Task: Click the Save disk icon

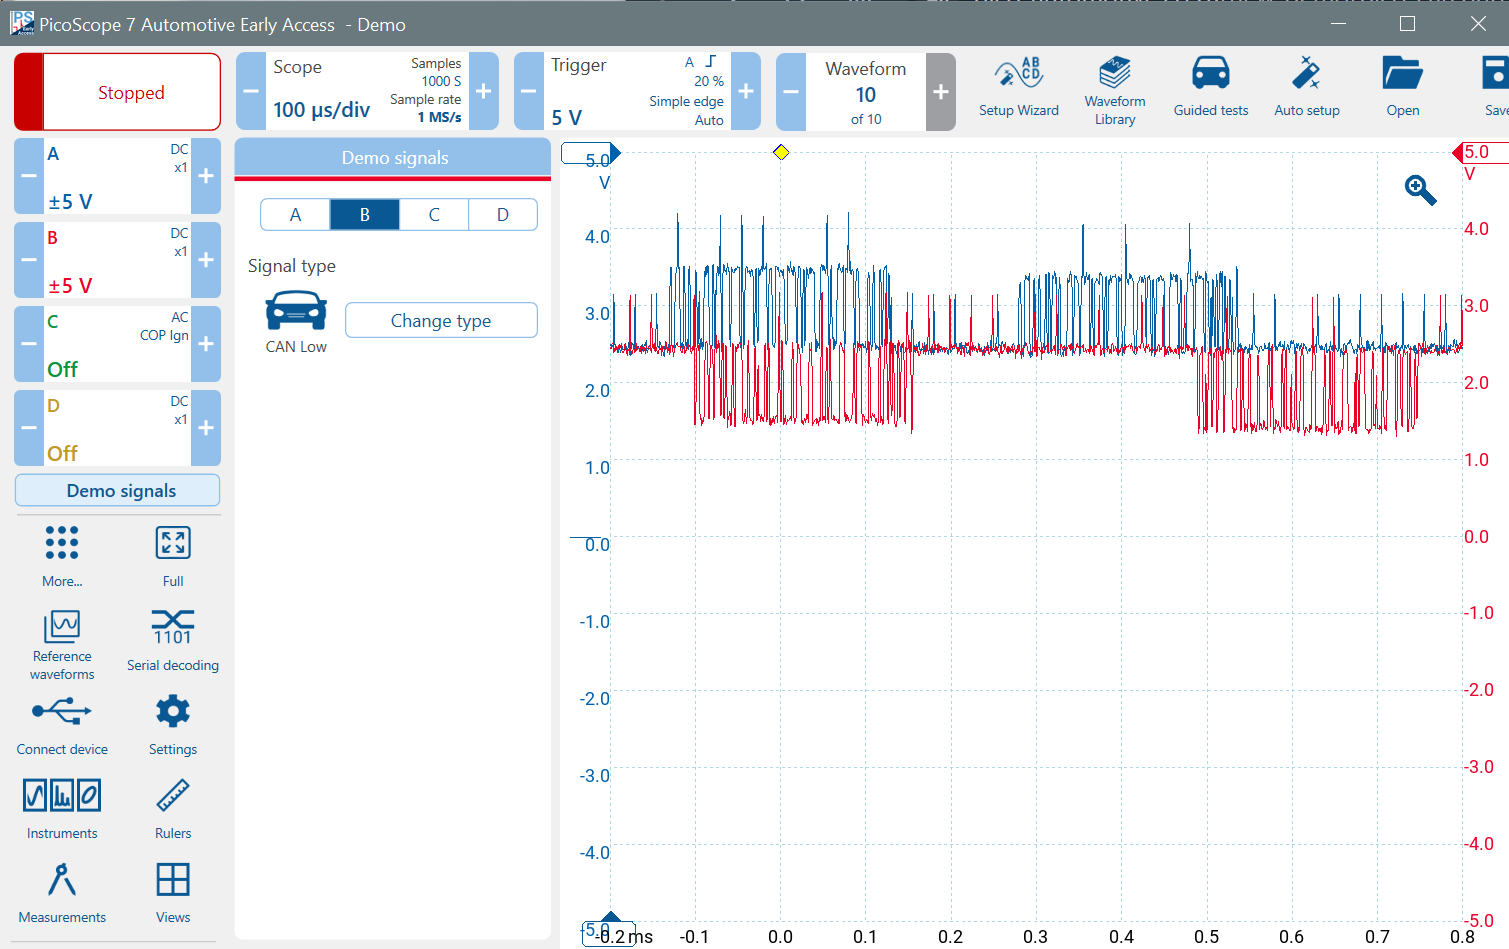Action: (x=1495, y=73)
